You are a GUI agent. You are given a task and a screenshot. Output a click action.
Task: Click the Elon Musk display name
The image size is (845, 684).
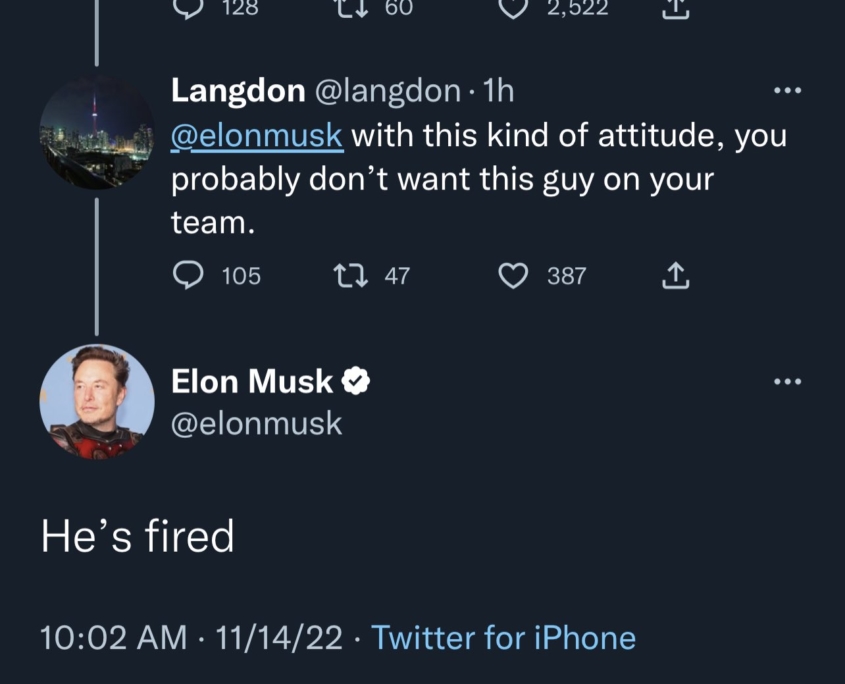click(x=252, y=381)
